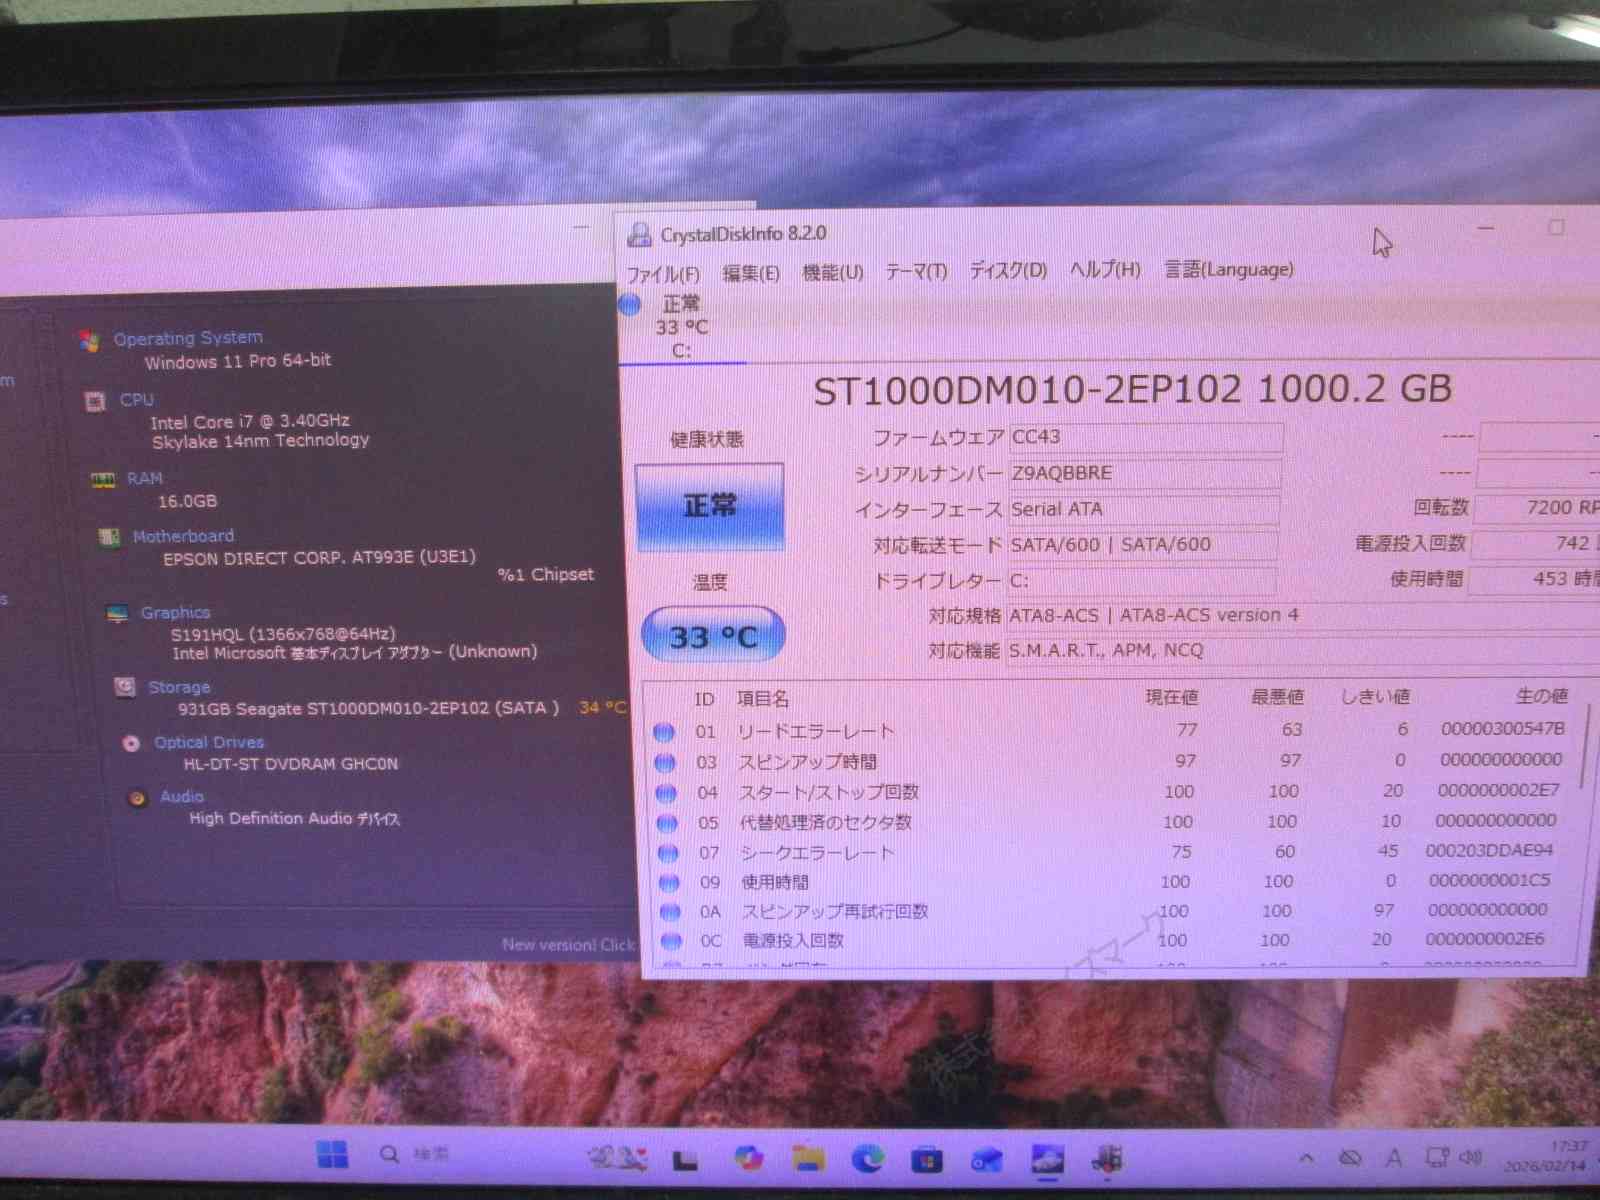This screenshot has height=1200, width=1600.
Task: Click the Audio speaker icon
Action: [x=138, y=798]
